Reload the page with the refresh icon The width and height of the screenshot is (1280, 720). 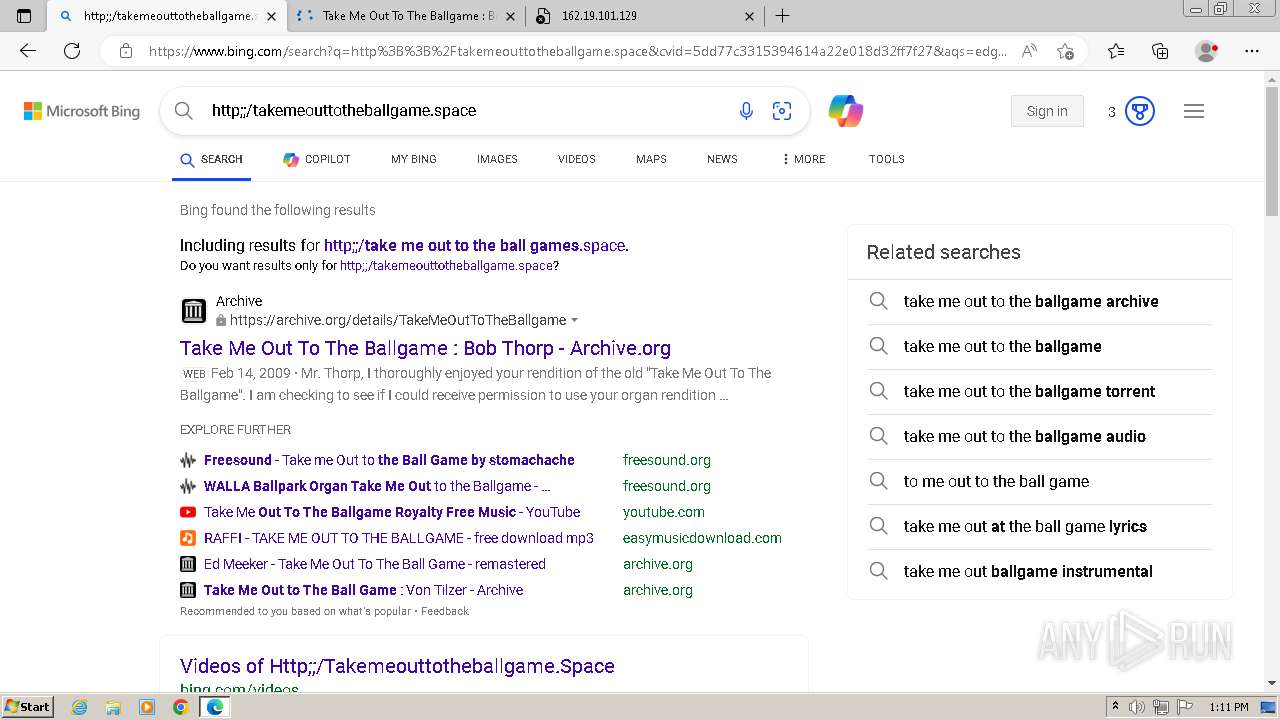point(72,51)
